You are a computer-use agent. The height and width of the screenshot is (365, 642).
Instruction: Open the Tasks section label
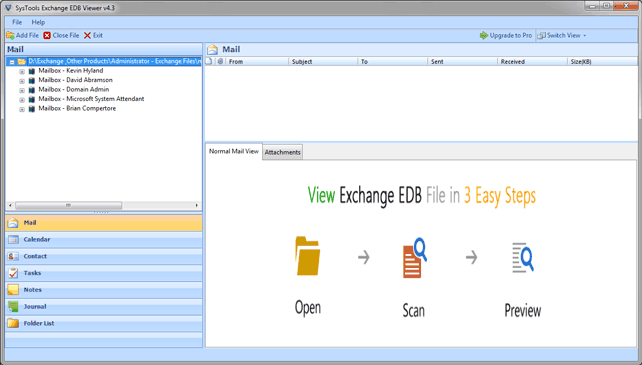(x=32, y=273)
